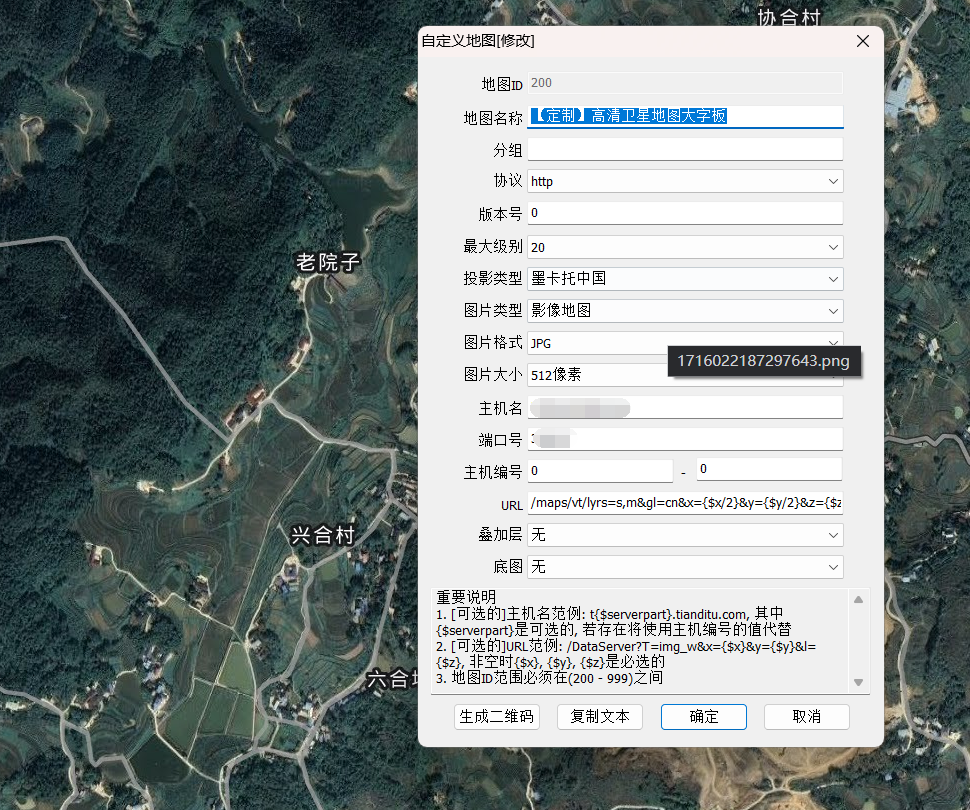Image resolution: width=970 pixels, height=810 pixels.
Task: Cancel using the 取消 button
Action: pyautogui.click(x=806, y=717)
